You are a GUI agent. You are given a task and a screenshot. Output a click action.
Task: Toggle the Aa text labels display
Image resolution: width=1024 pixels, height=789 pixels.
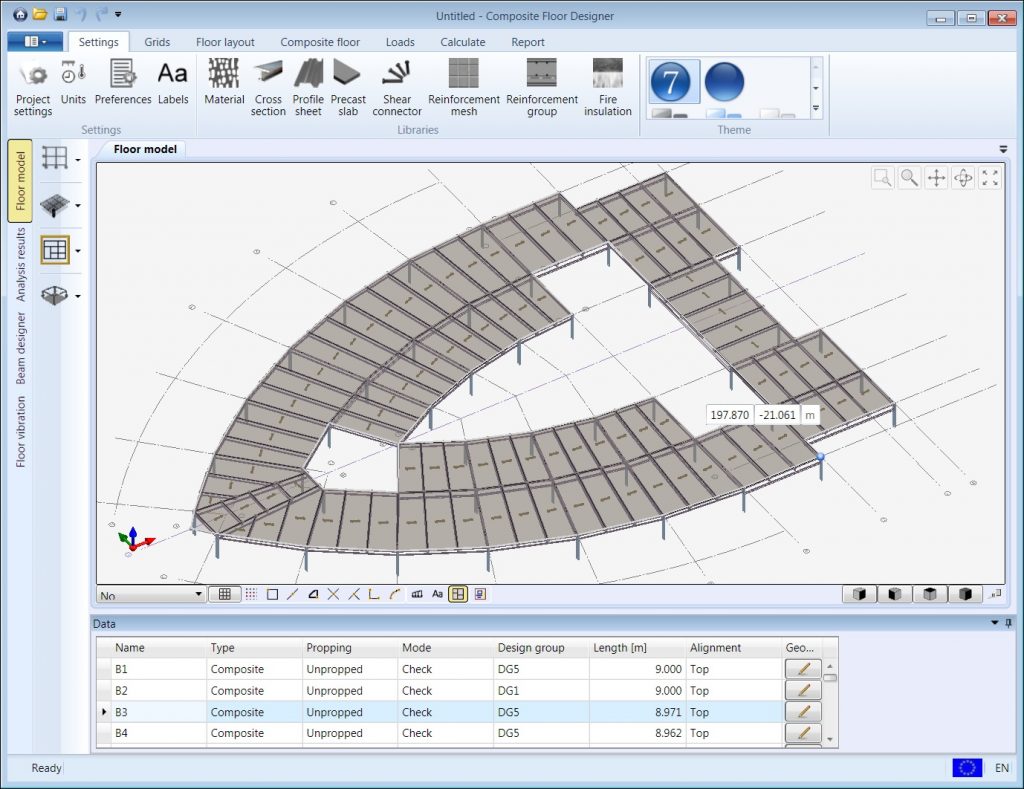pyautogui.click(x=437, y=594)
